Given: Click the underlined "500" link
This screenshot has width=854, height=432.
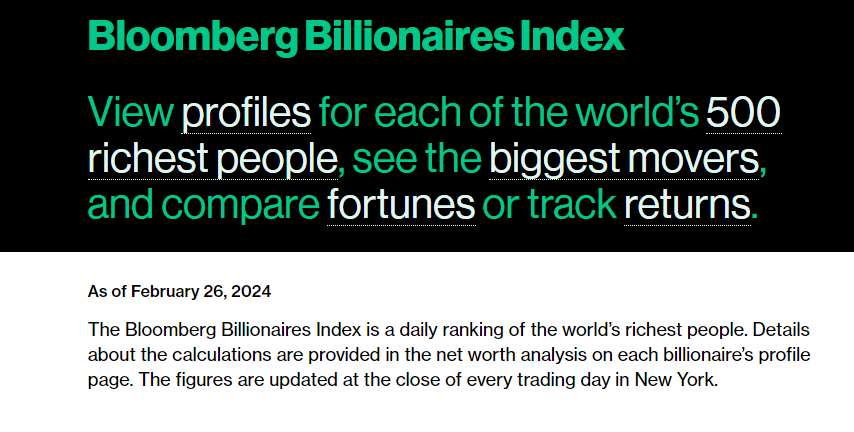Looking at the screenshot, I should tap(743, 113).
